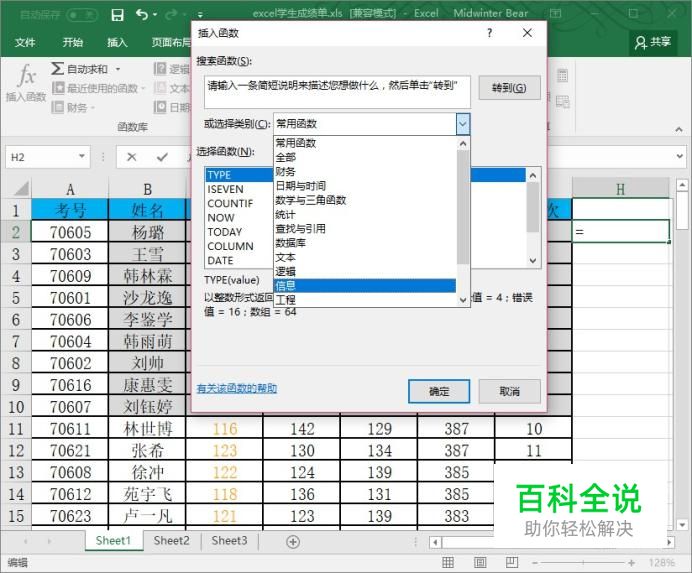This screenshot has height=573, width=692.
Task: Collapse the ribbon with the chevron
Action: (x=678, y=129)
